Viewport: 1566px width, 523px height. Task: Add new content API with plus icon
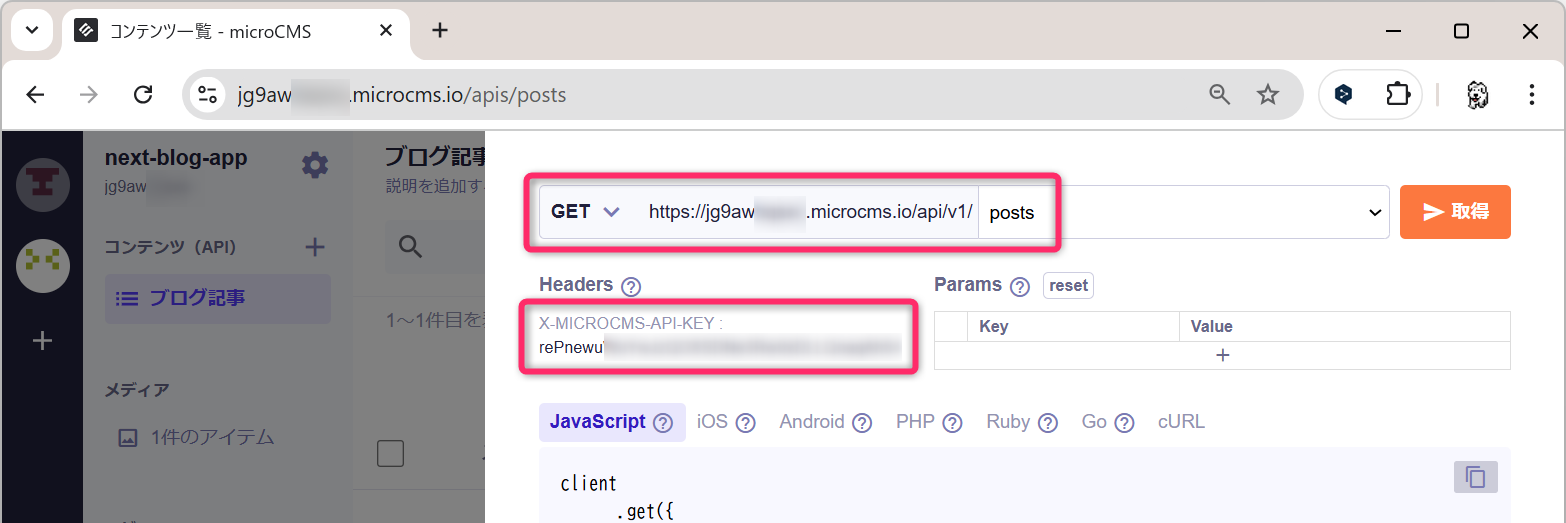point(315,247)
